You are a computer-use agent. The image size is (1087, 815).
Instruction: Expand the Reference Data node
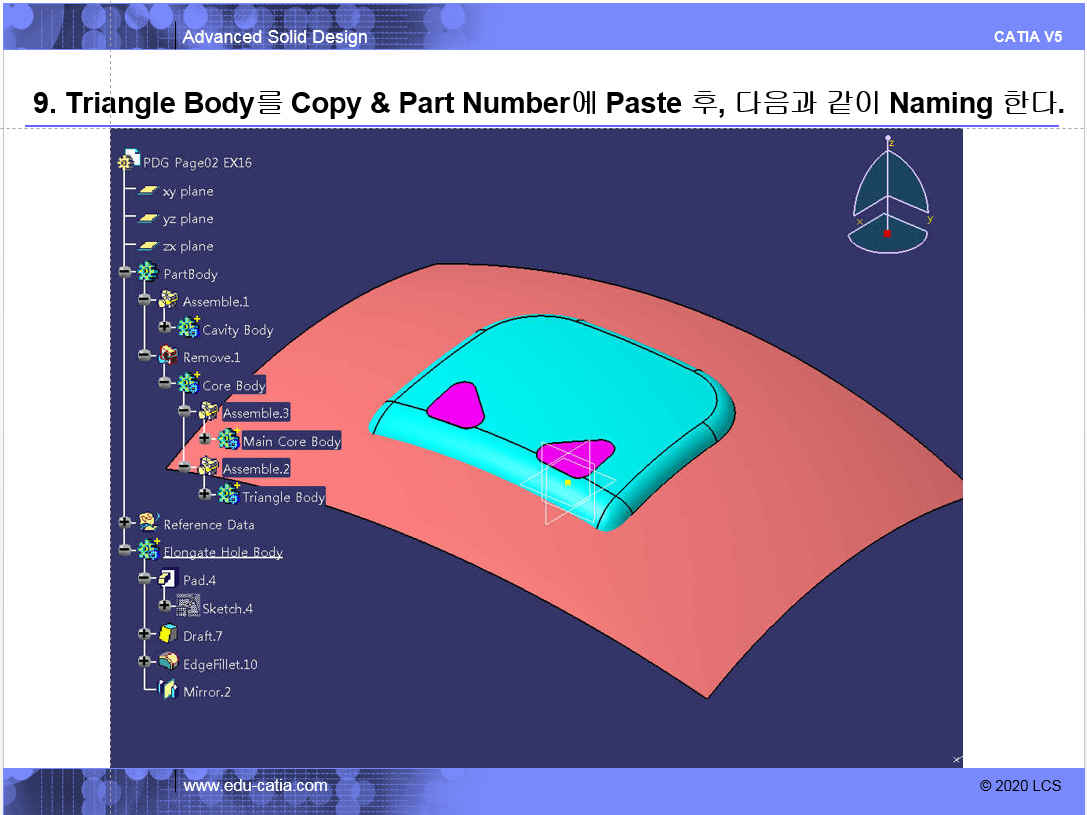[124, 522]
